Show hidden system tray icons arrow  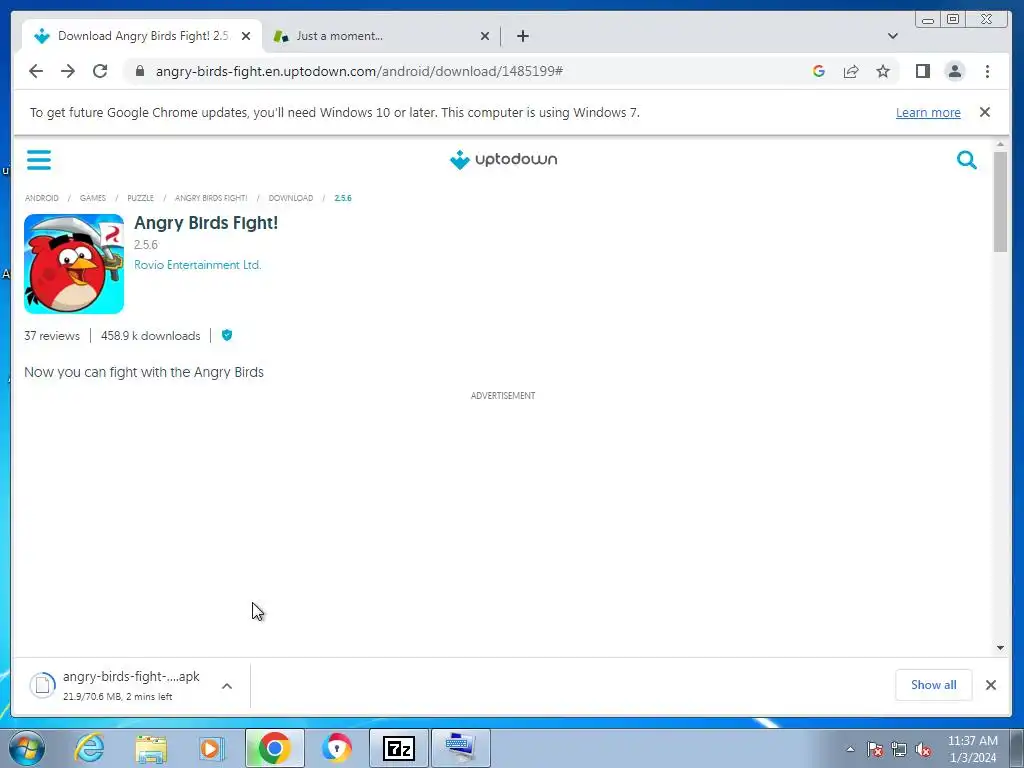[x=850, y=749]
